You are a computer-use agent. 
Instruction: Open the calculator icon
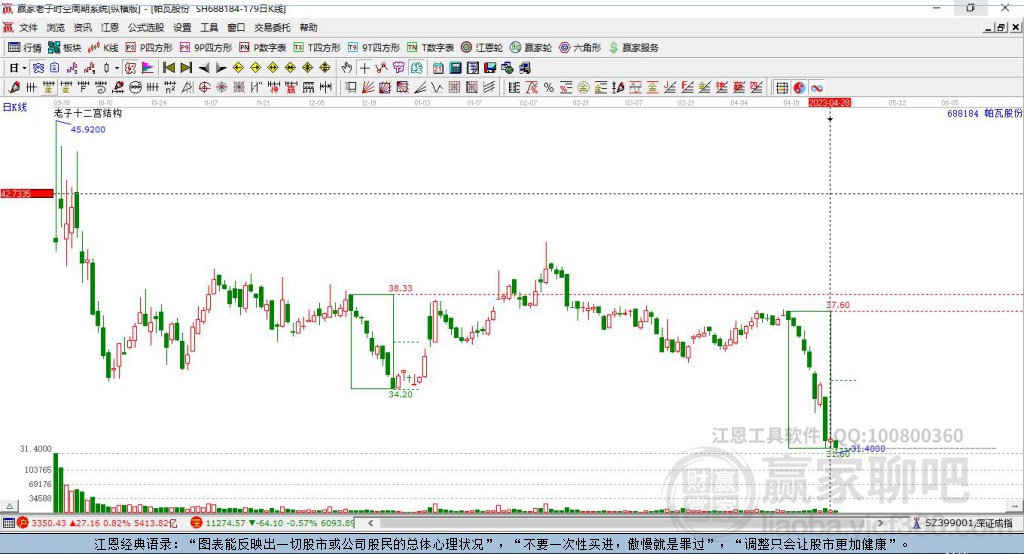pos(455,68)
